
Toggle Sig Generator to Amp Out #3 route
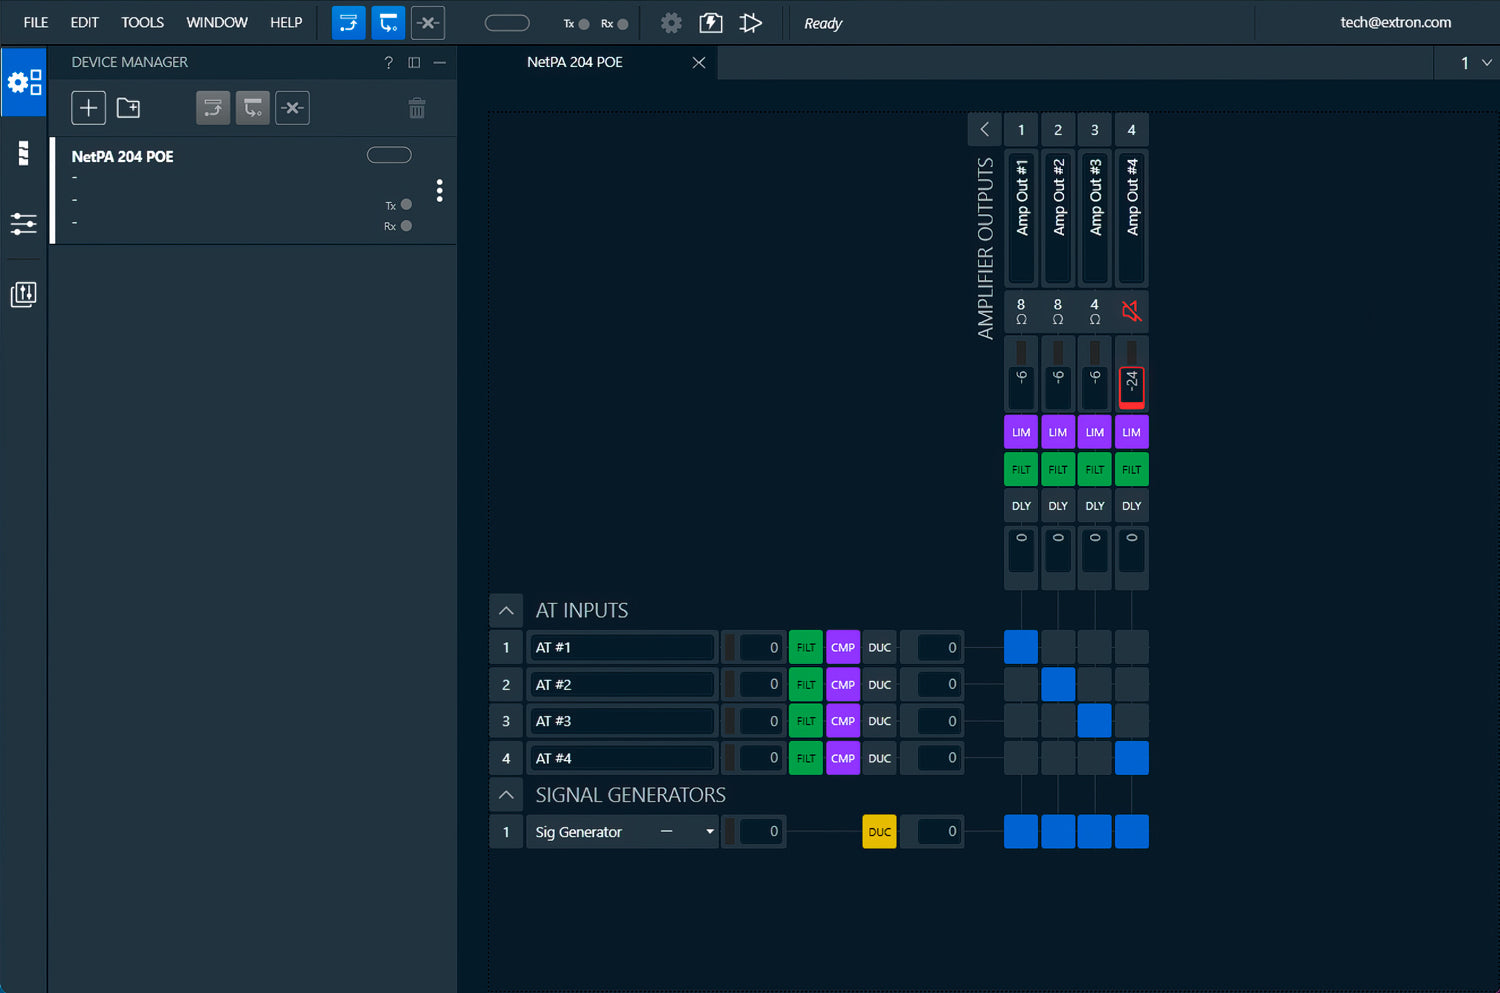tap(1095, 832)
